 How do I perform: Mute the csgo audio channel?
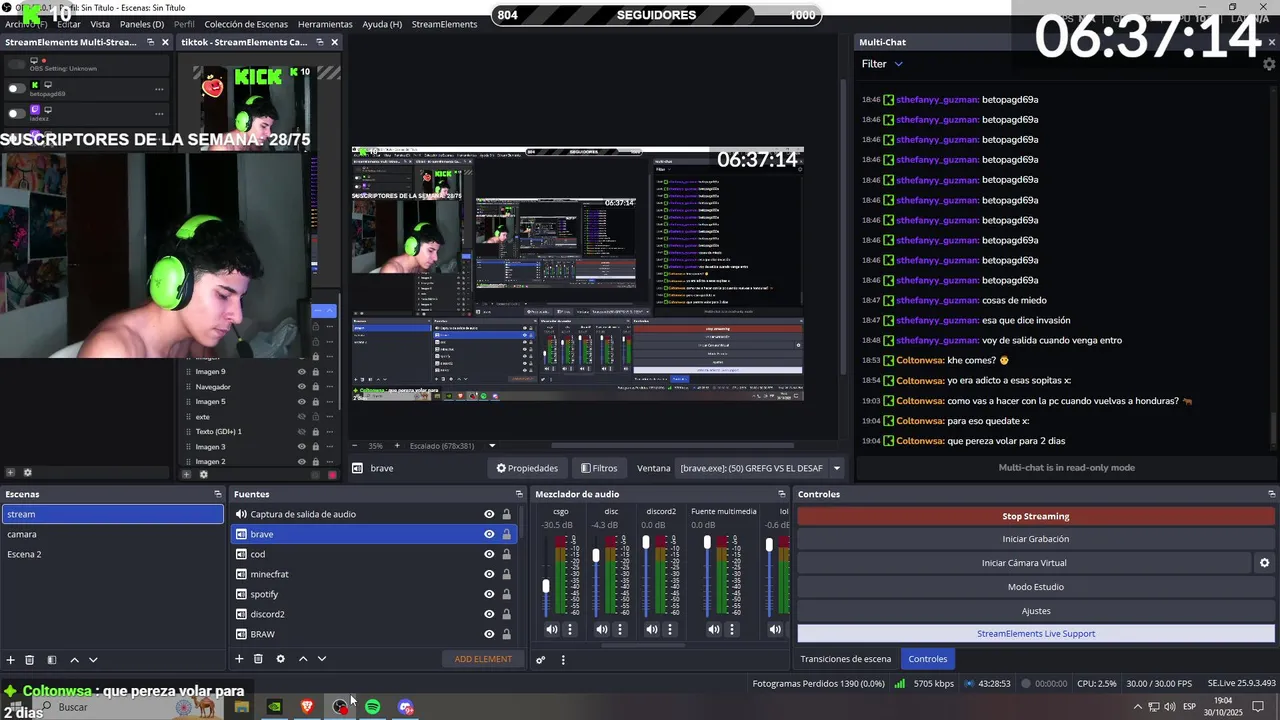[x=551, y=629]
